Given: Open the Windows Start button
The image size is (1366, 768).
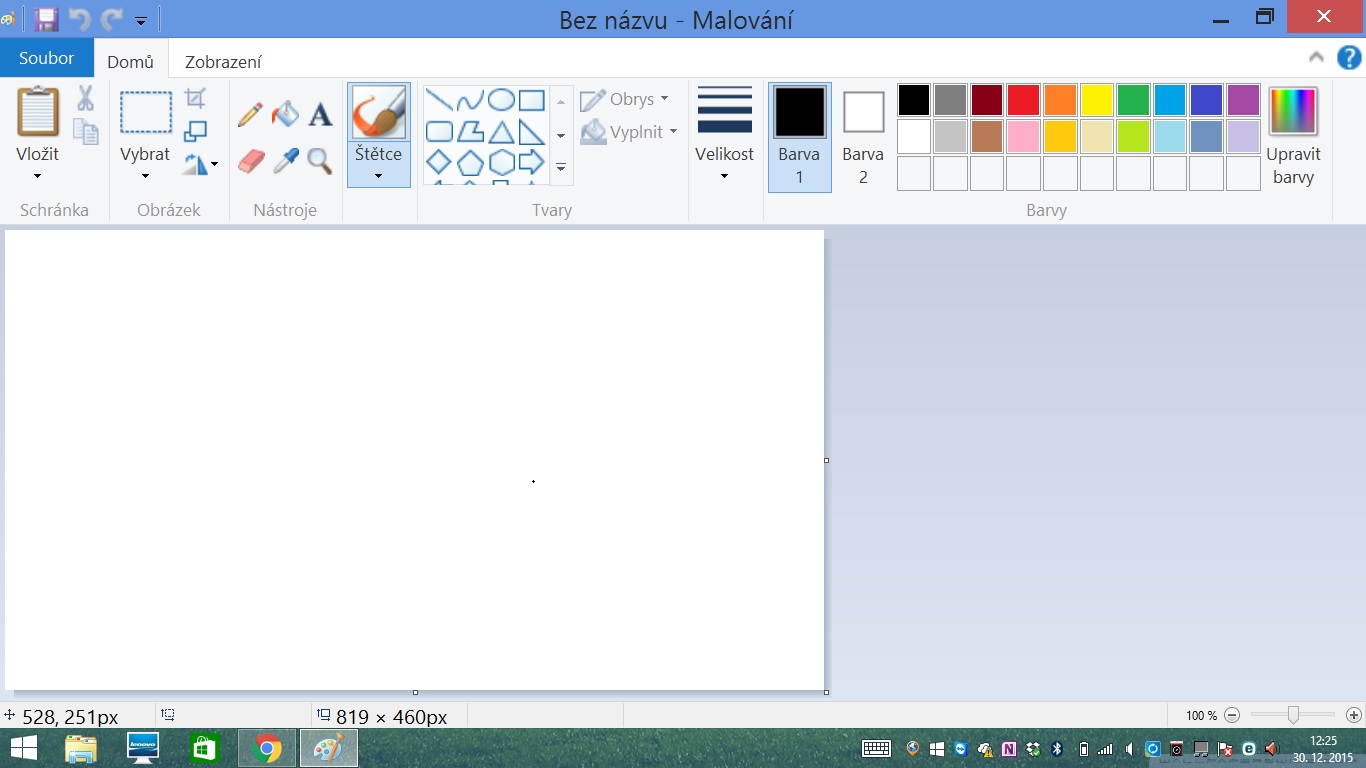Looking at the screenshot, I should pos(23,748).
